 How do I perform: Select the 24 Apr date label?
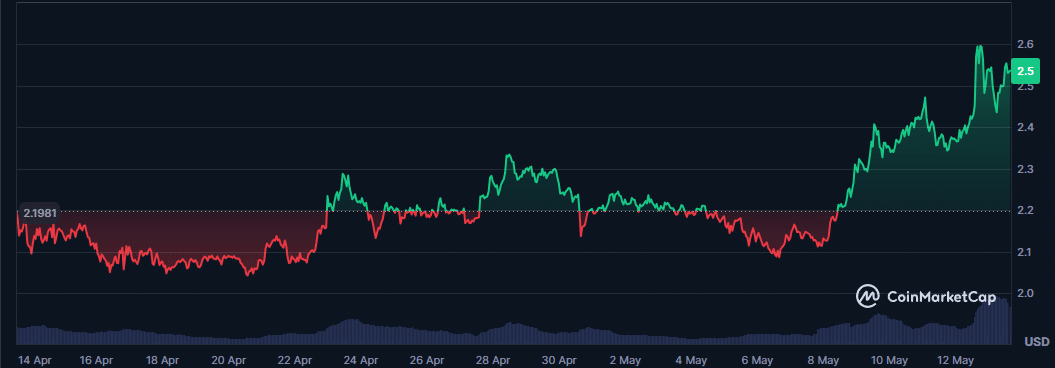361,359
